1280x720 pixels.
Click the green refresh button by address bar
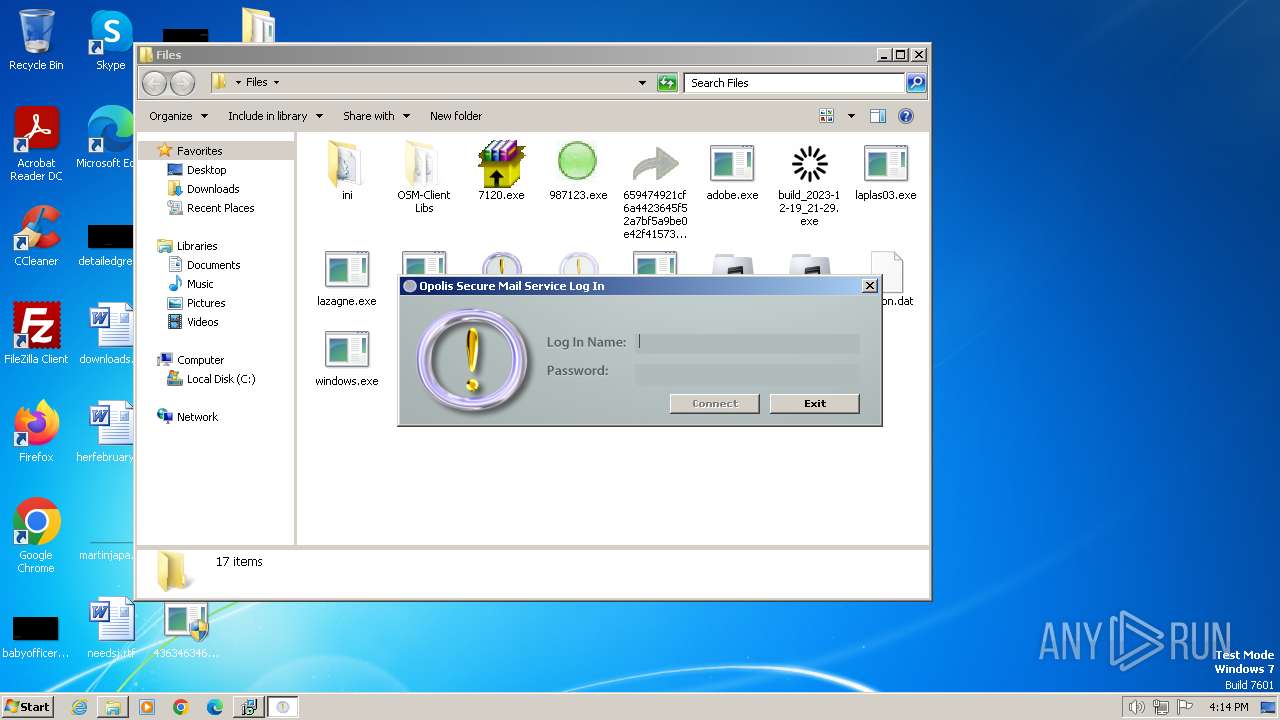(x=667, y=83)
